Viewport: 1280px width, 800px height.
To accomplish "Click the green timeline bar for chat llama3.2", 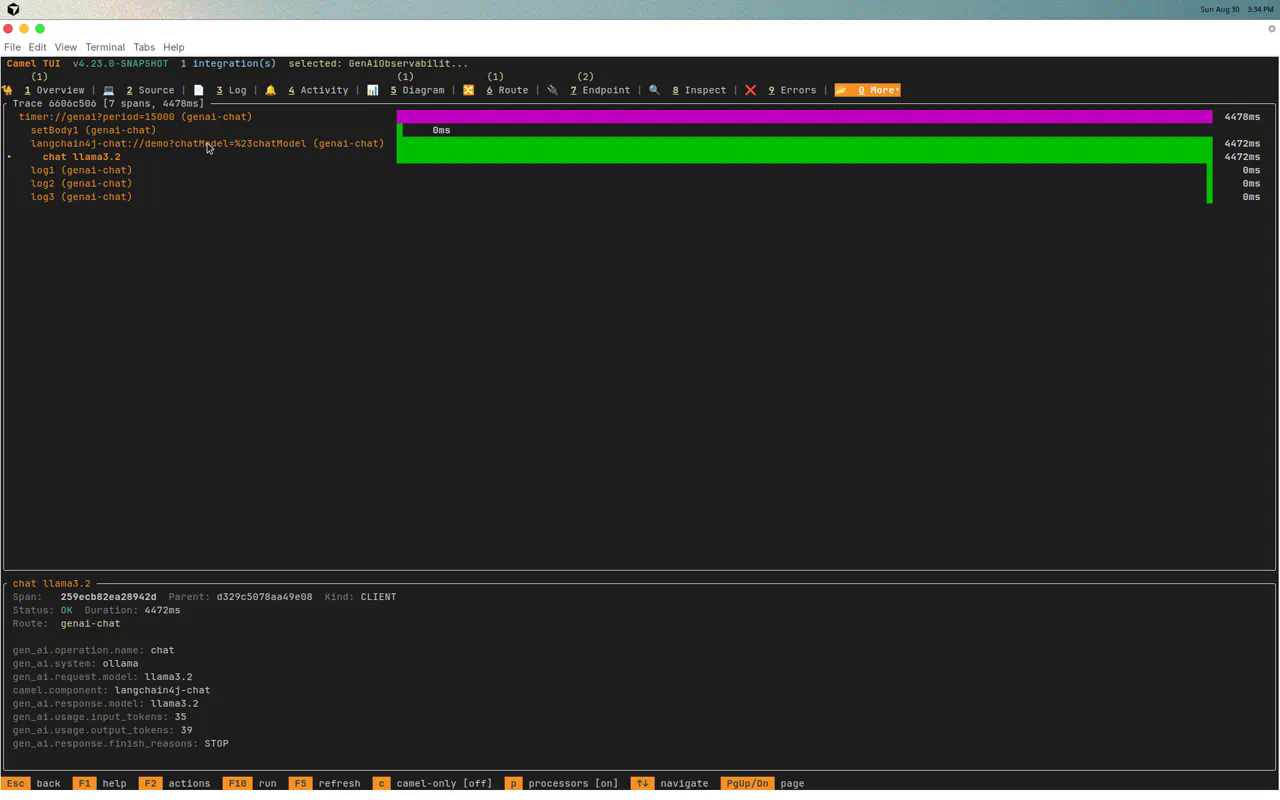I will click(x=804, y=157).
